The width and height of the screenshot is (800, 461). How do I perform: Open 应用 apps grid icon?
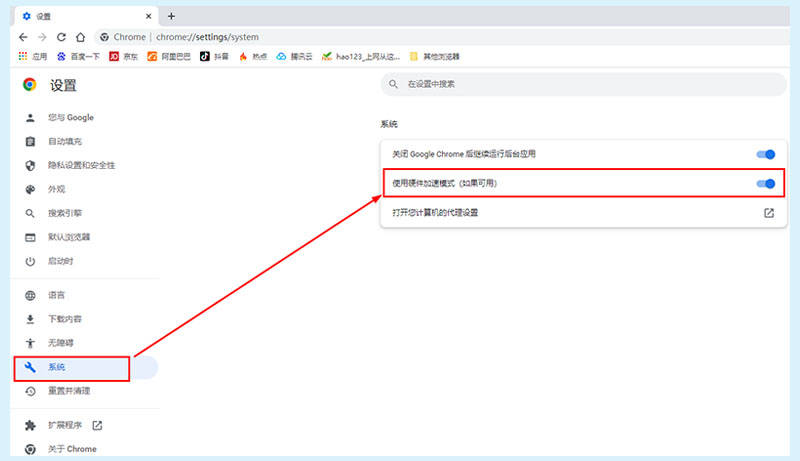[23, 57]
